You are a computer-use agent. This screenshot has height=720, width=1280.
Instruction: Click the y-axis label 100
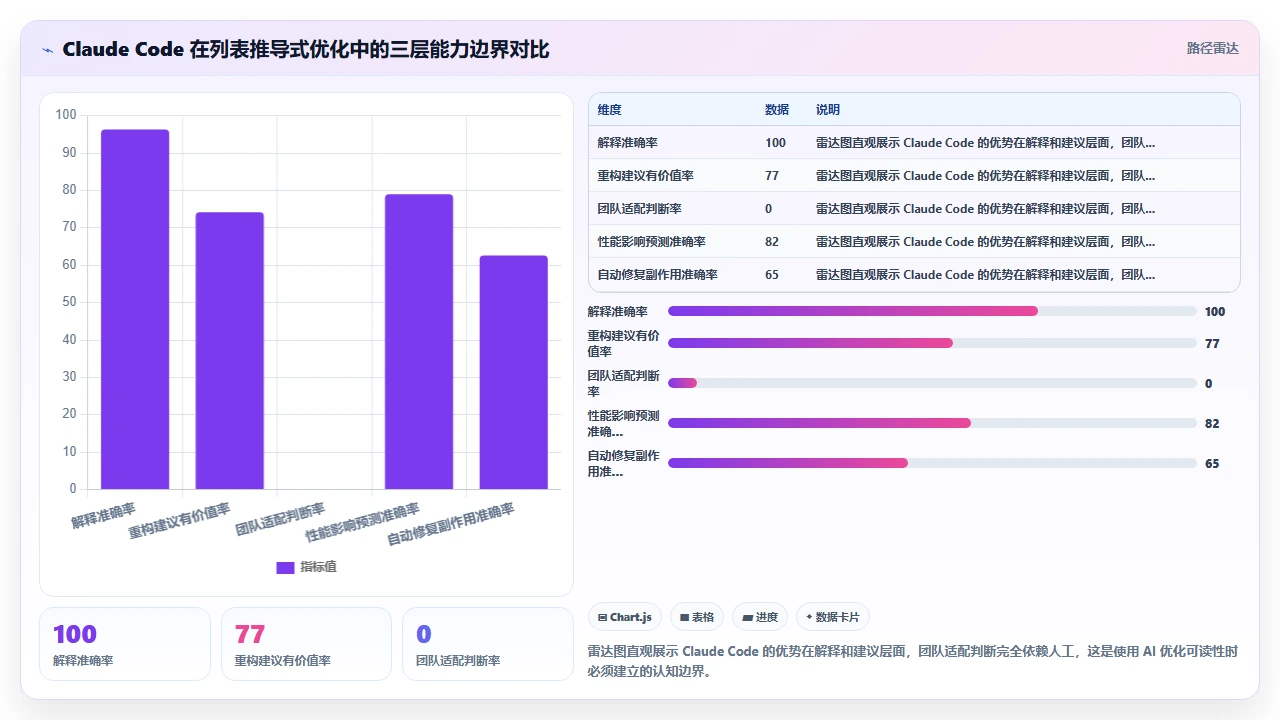click(x=66, y=115)
